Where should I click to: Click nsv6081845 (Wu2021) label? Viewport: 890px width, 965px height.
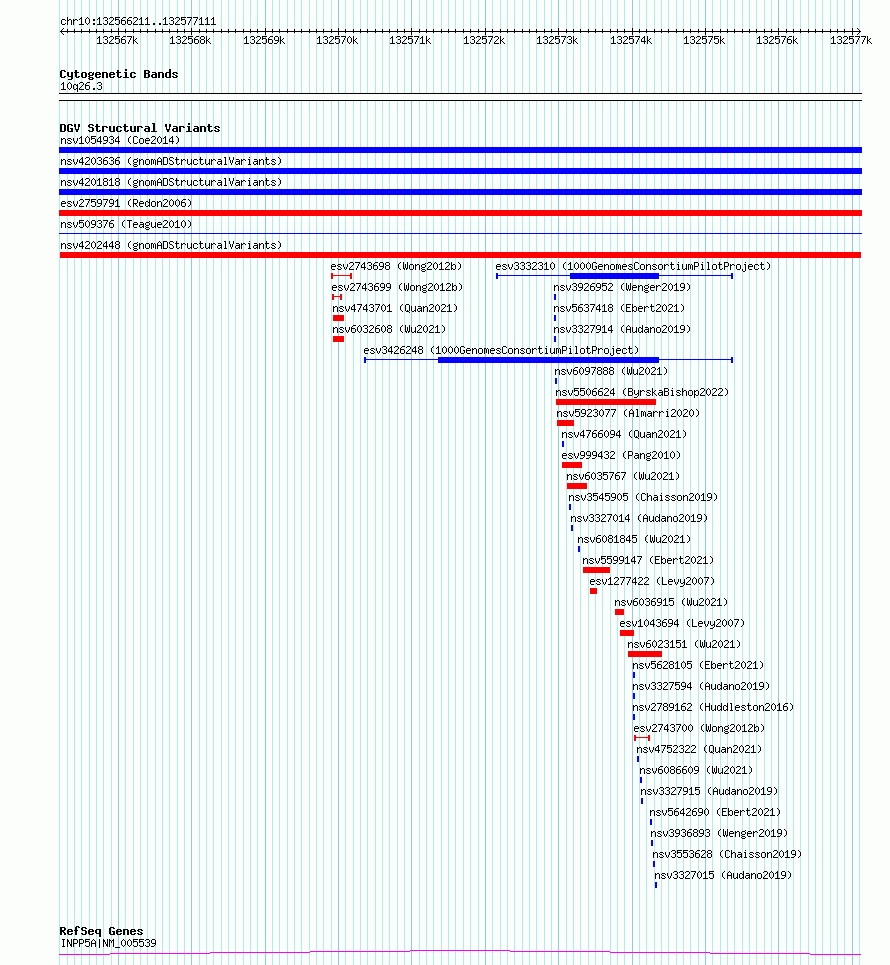pos(634,539)
